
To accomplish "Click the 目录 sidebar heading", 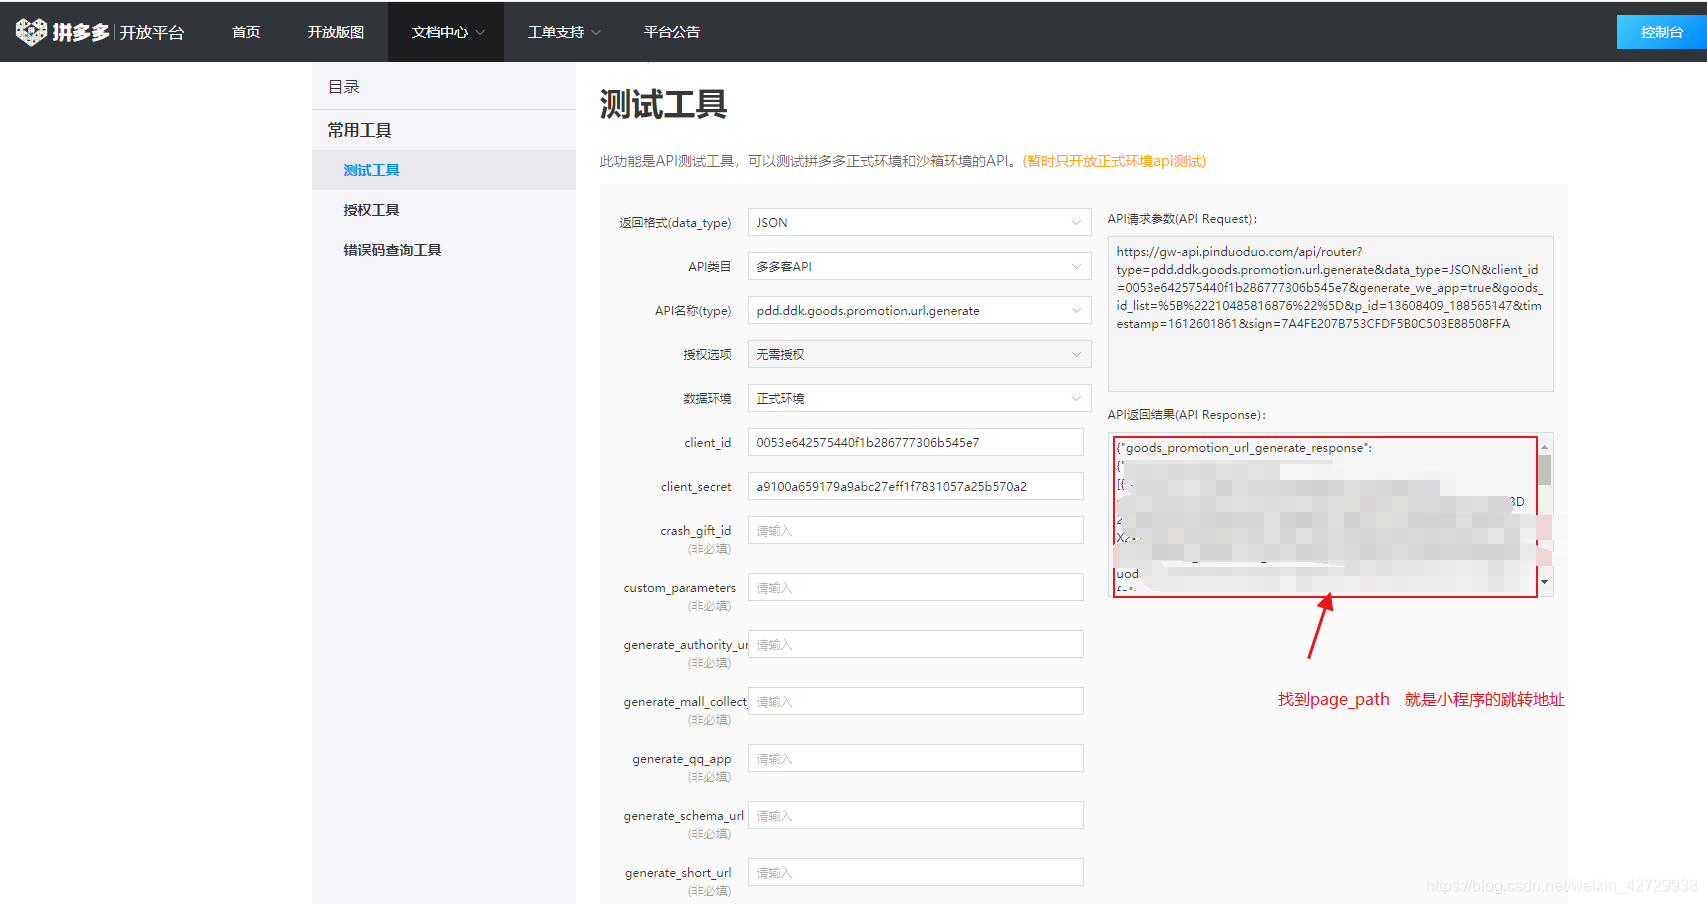I will pos(344,87).
